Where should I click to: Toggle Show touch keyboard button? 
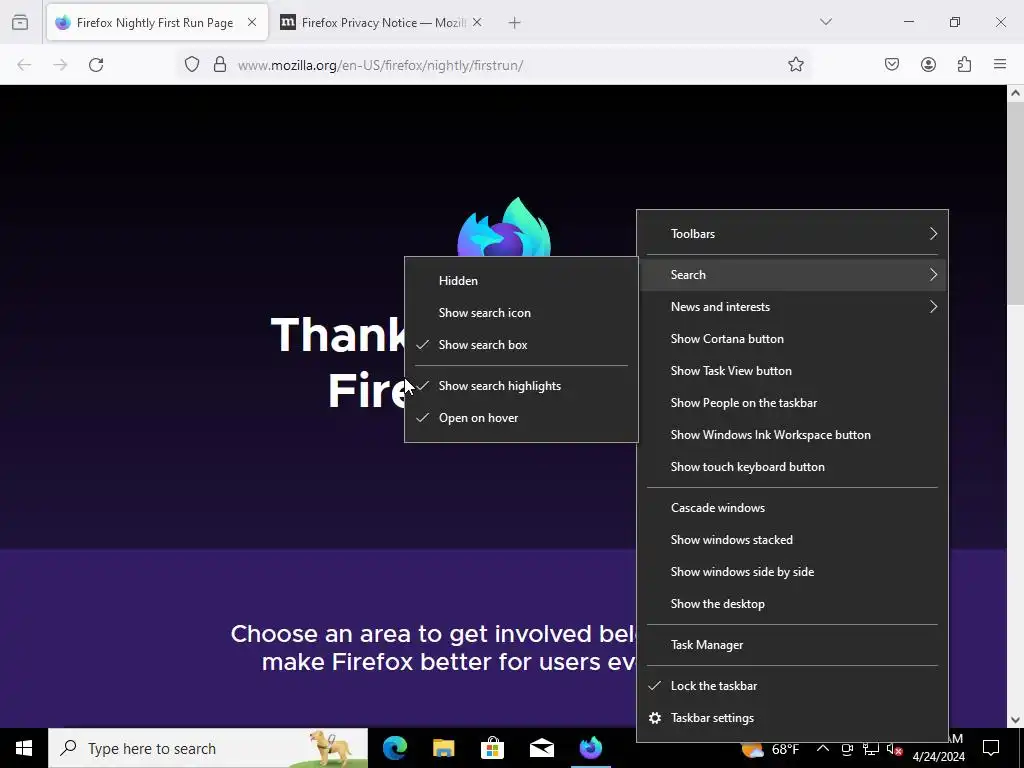792,467
